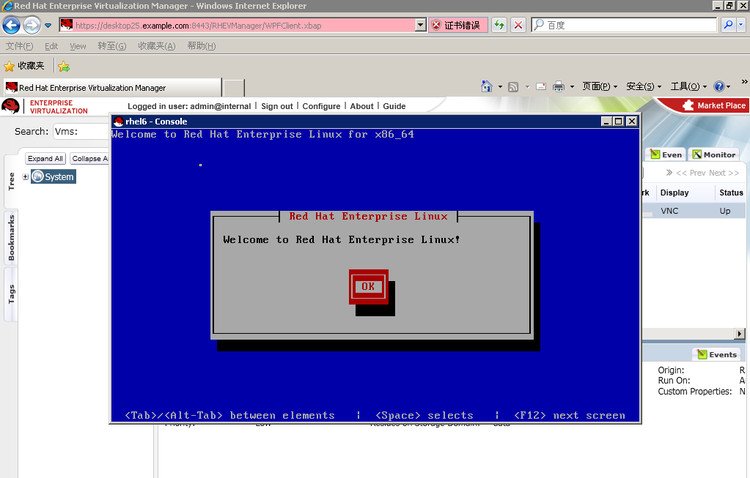The image size is (750, 478).
Task: Click OK in the console dialog
Action: (368, 286)
